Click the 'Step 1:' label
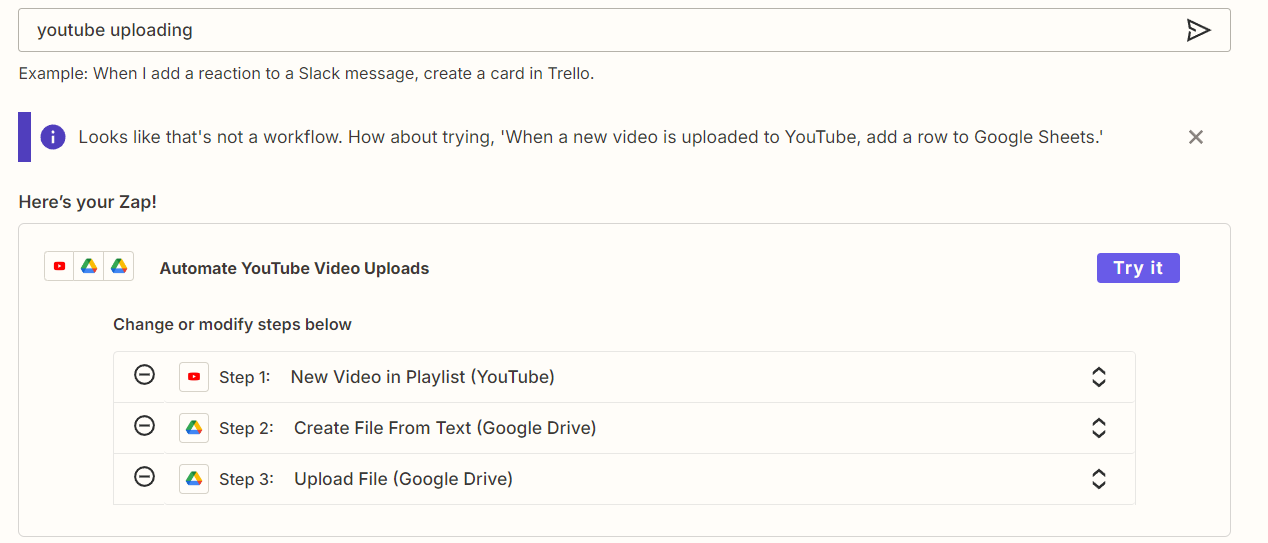The image size is (1268, 543). click(245, 377)
